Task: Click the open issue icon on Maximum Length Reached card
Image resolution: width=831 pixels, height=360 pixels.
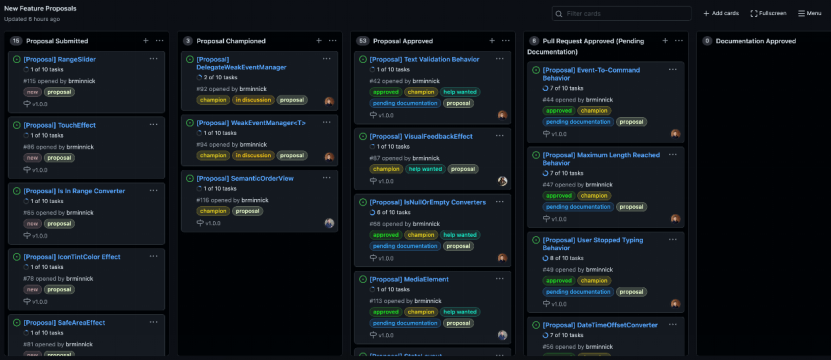Action: pyautogui.click(x=536, y=155)
